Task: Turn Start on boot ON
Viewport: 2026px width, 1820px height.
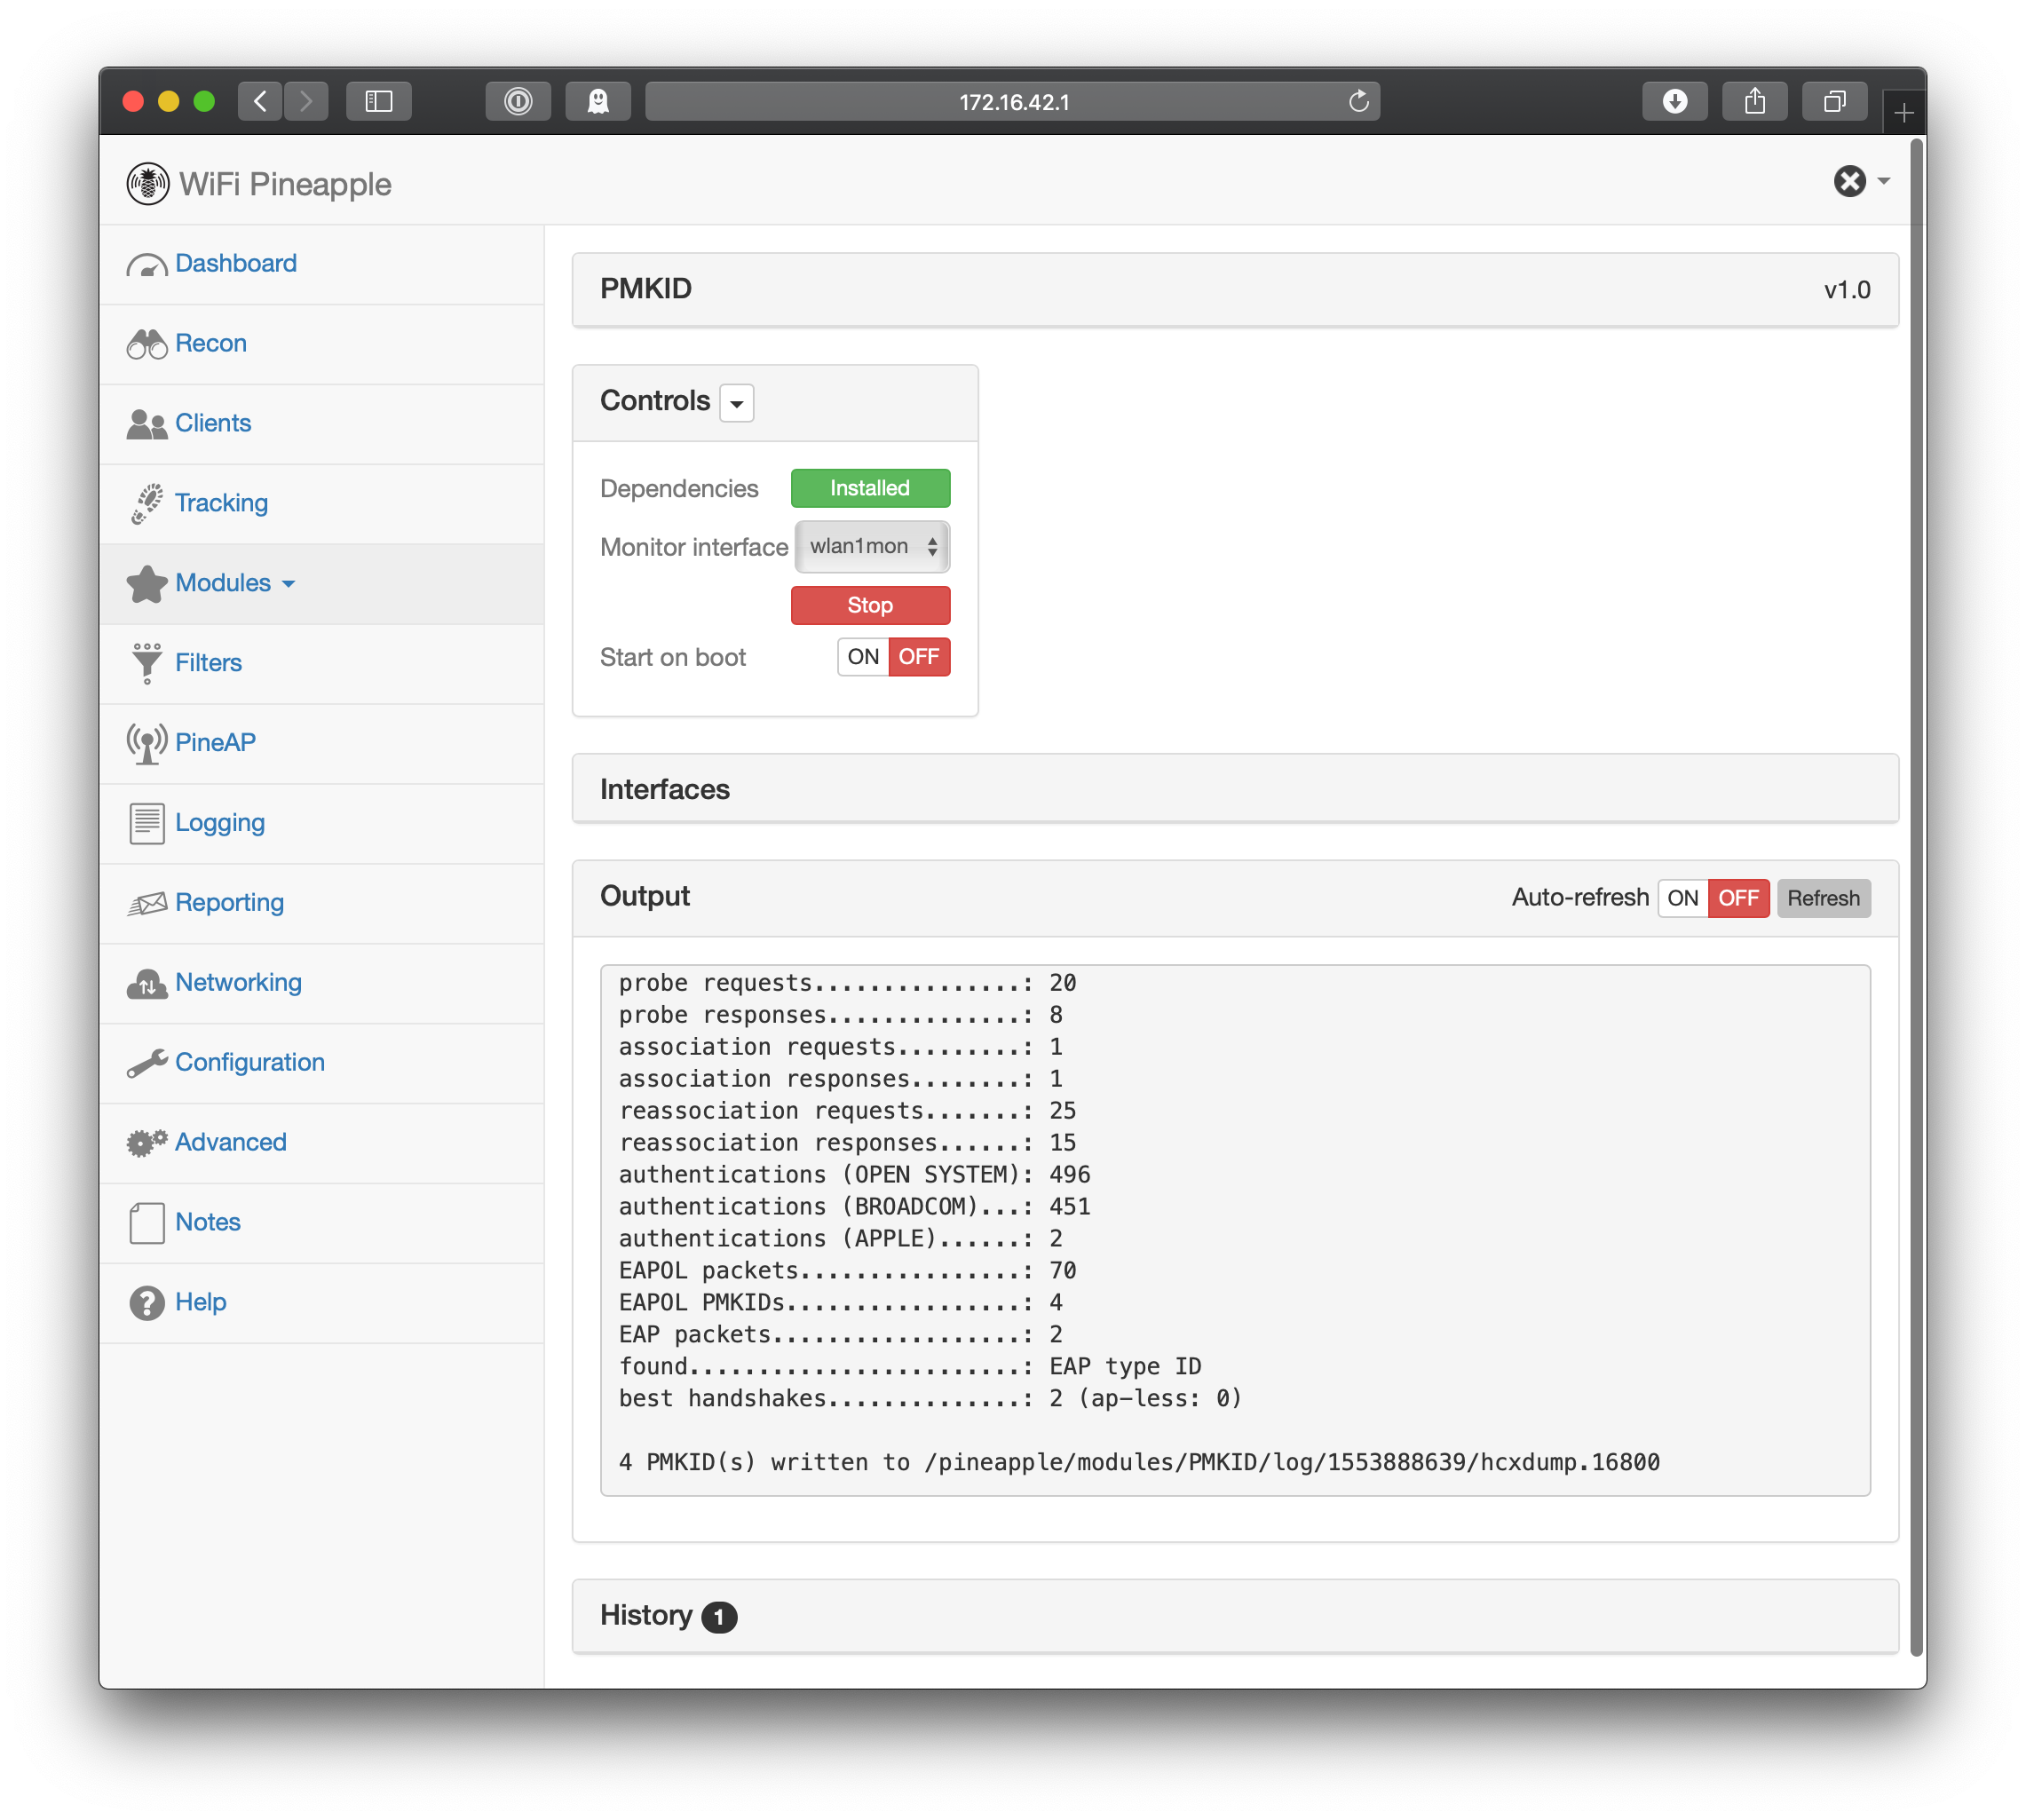Action: (x=862, y=657)
